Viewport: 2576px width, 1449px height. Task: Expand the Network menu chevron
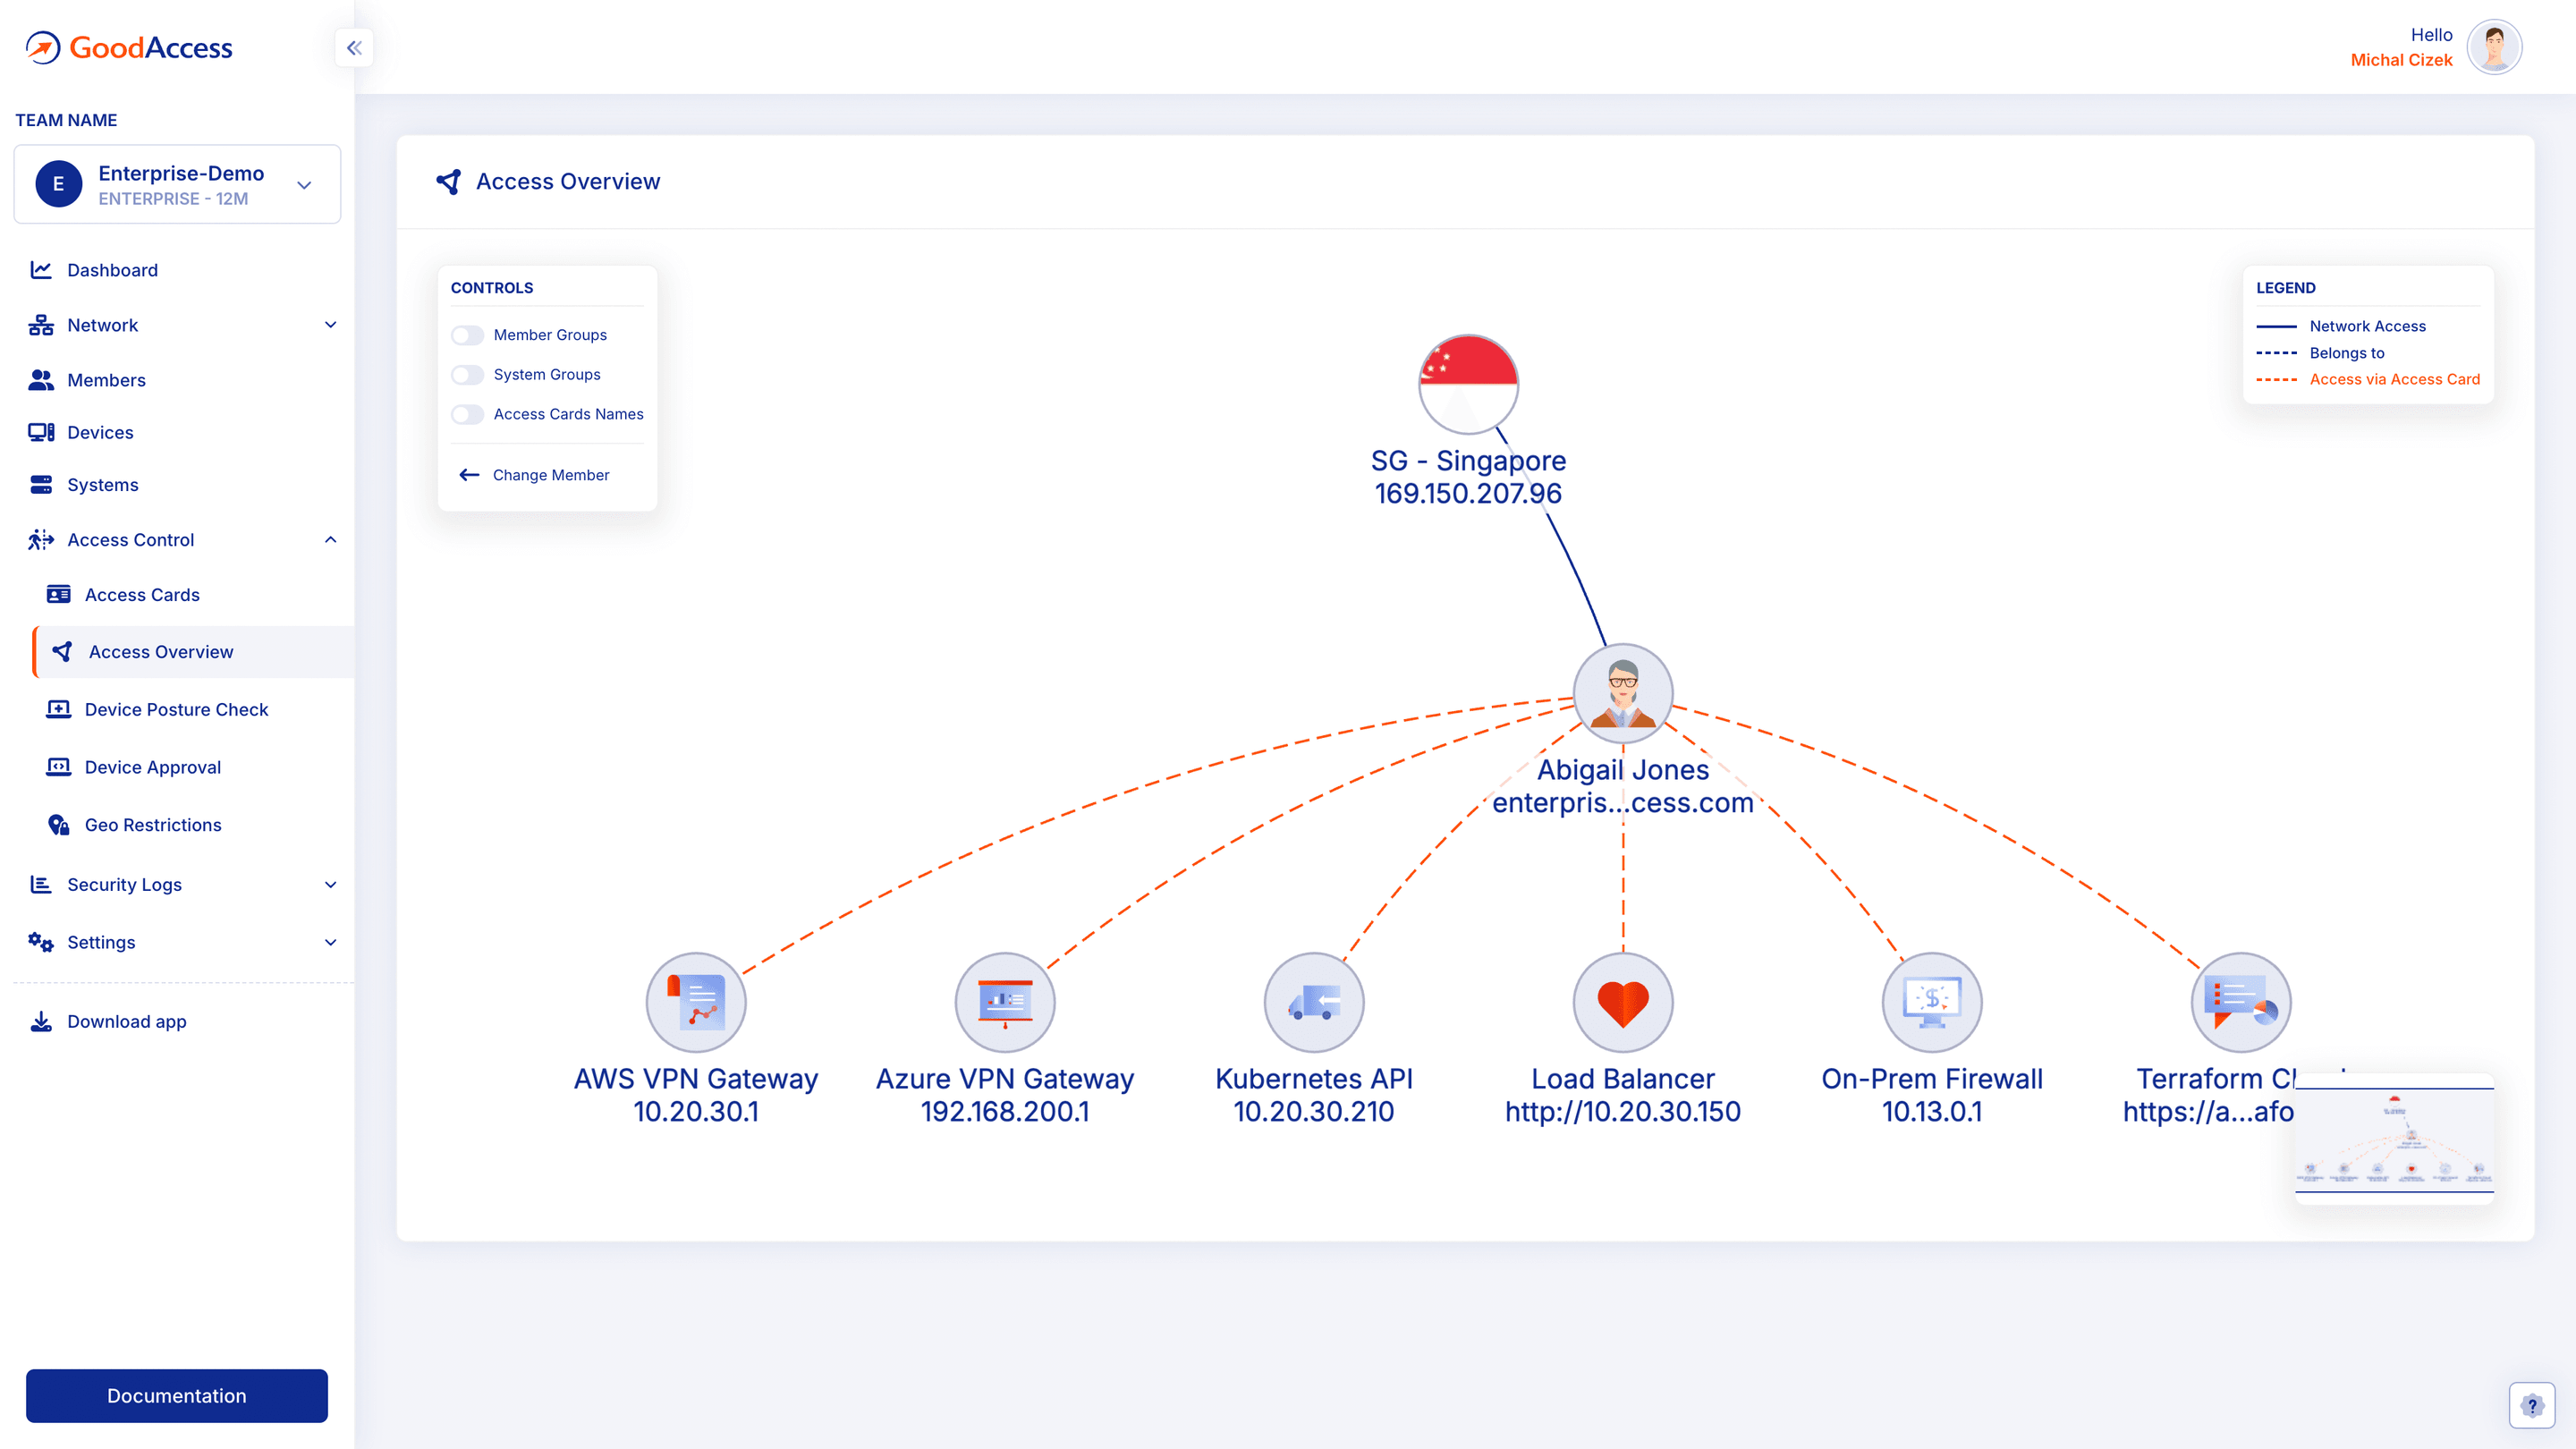click(x=330, y=325)
